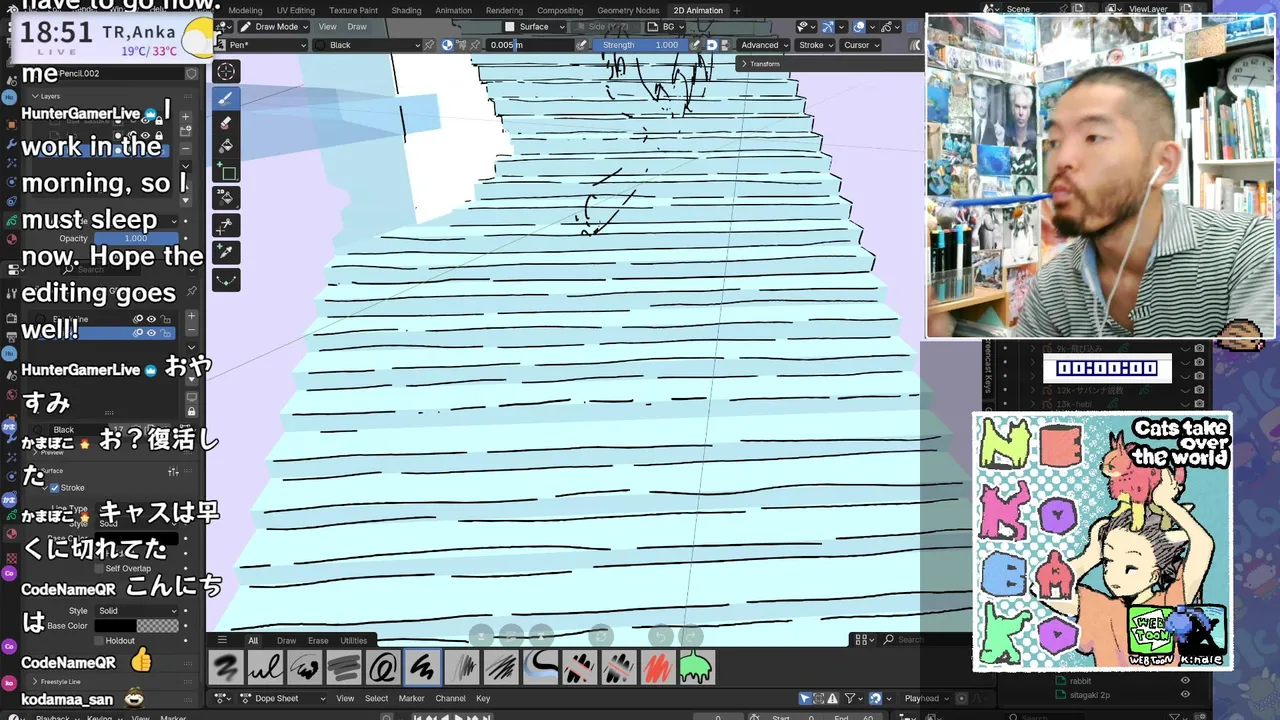The width and height of the screenshot is (1280, 720).
Task: Open the Playhead dropdown
Action: [x=926, y=698]
